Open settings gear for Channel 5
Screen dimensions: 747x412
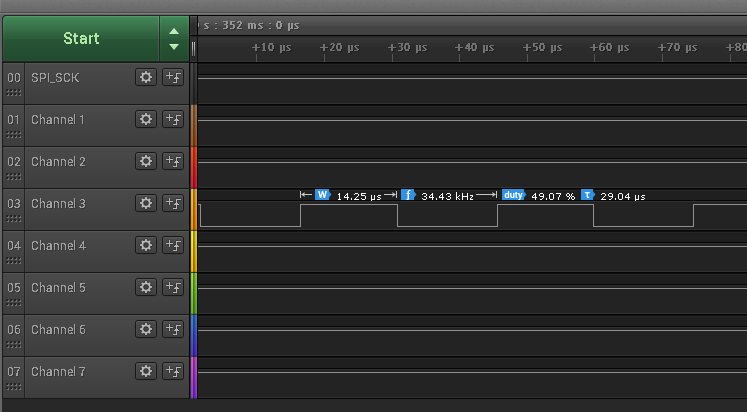(146, 287)
